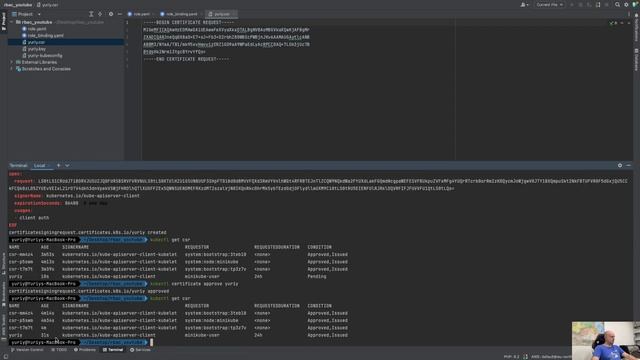640x360 pixels.
Task: Click the inspections checkmark widget in editor
Action: pos(613,23)
